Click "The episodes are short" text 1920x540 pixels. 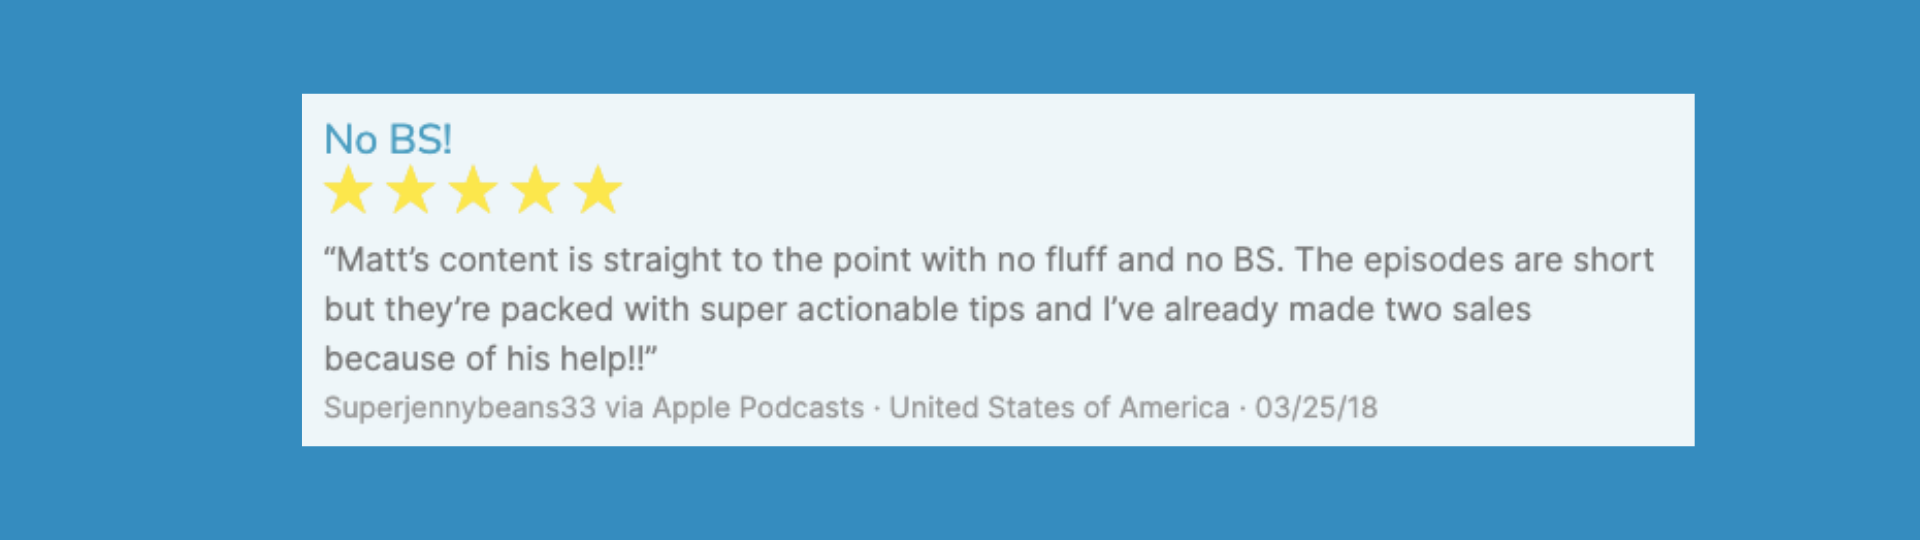click(x=1474, y=260)
